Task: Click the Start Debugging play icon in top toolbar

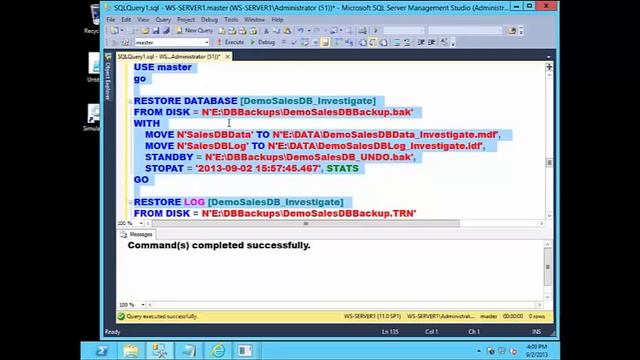Action: (x=376, y=31)
